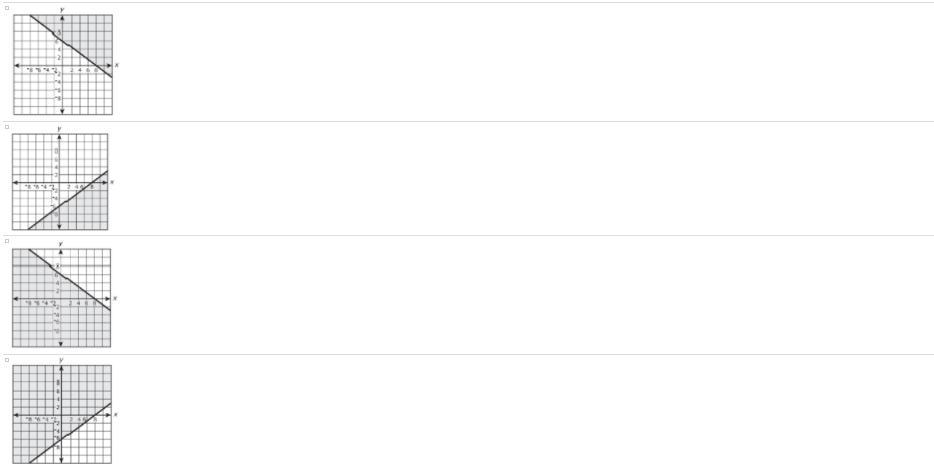Choose the graph with falling line shaded below
Image resolution: width=934 pixels, height=466 pixels.
pyautogui.click(x=61, y=298)
